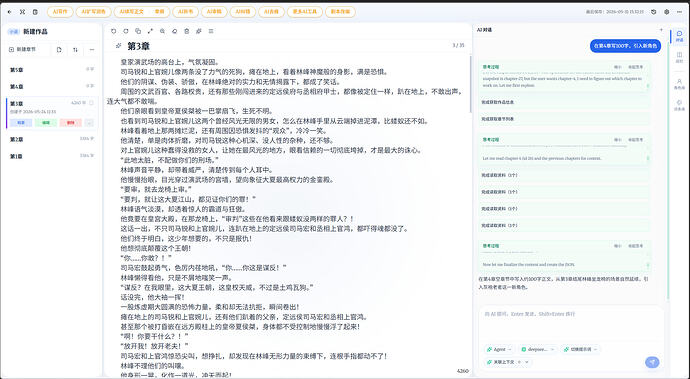Redo the edit in the editor toolbar

(x=126, y=31)
